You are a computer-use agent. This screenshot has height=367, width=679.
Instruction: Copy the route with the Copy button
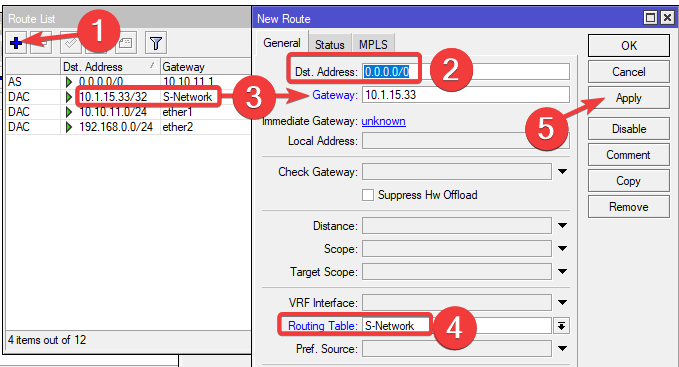point(629,180)
